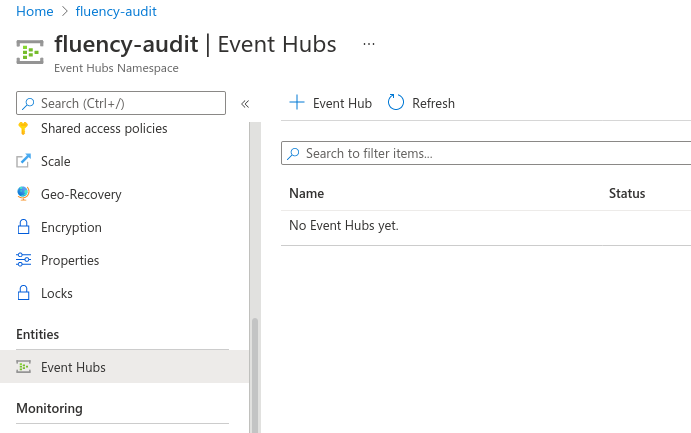Click the Locks padlock icon
This screenshot has width=691, height=433.
23,293
